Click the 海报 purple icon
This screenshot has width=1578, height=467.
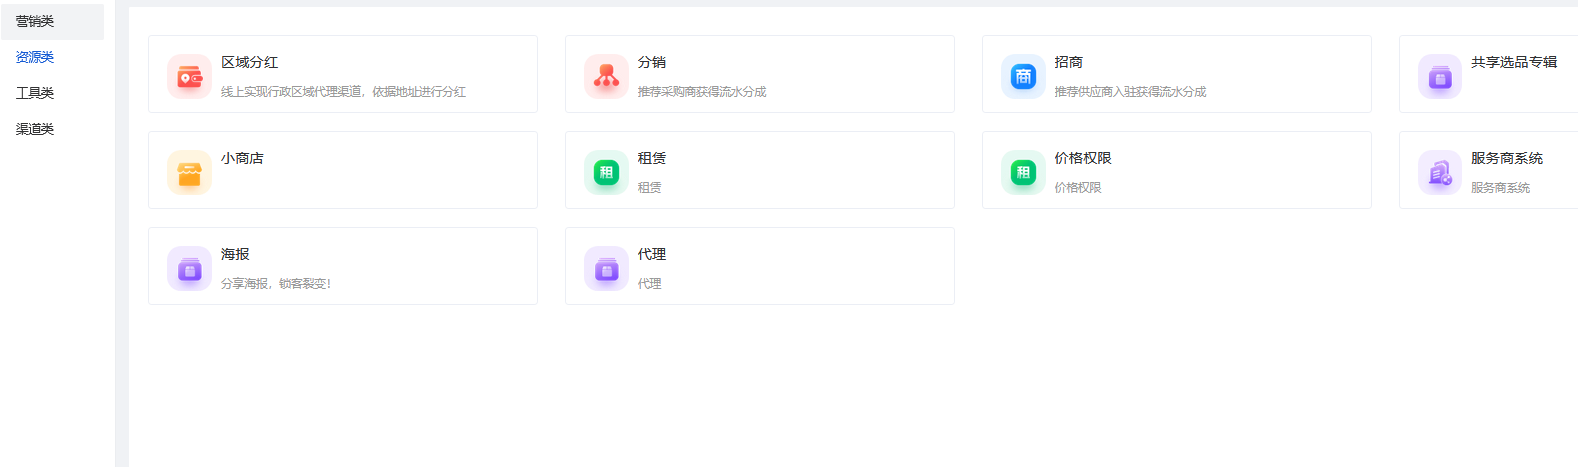coord(189,268)
